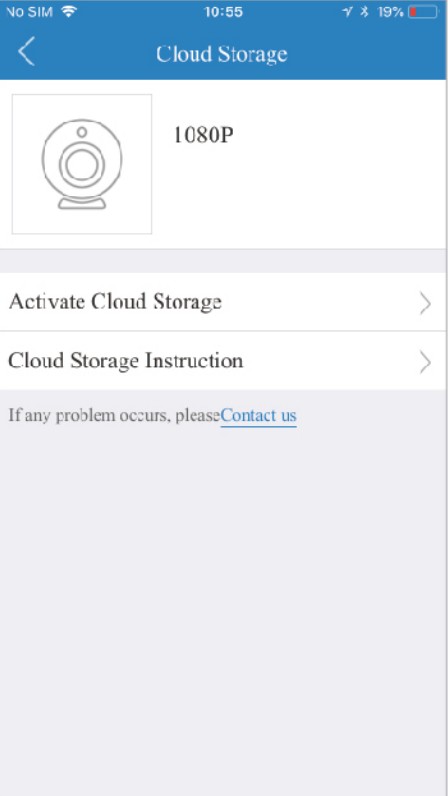The image size is (448, 796).
Task: Select the camera device thumbnail image
Action: 82,164
